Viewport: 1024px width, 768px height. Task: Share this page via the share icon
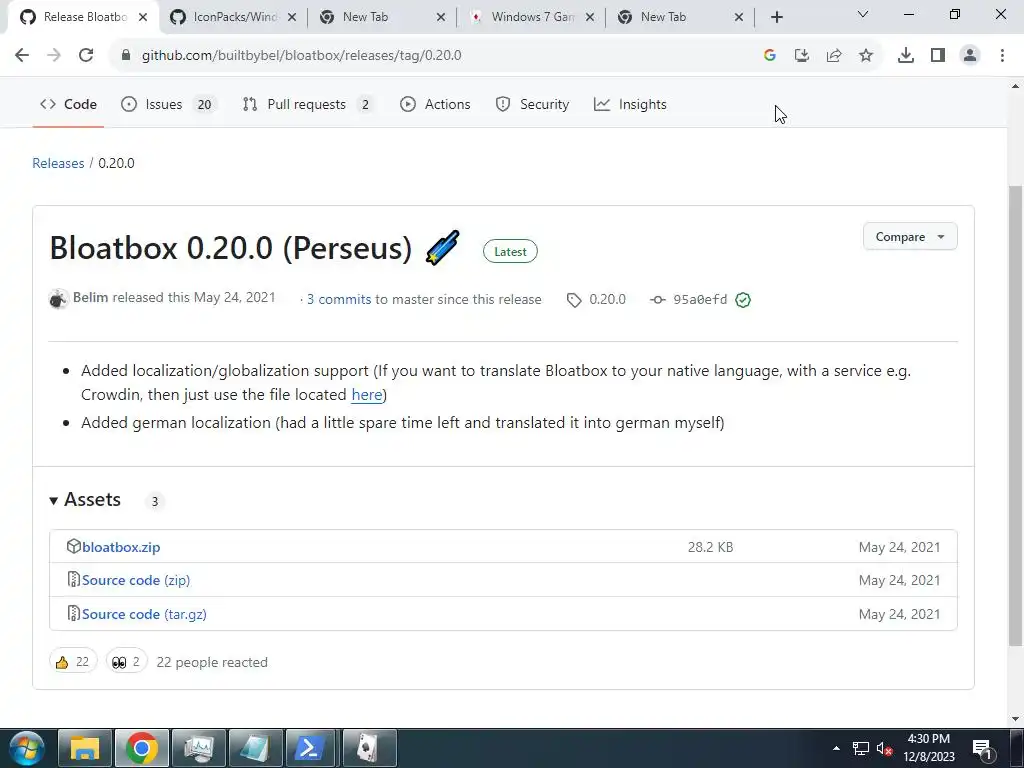(x=834, y=56)
